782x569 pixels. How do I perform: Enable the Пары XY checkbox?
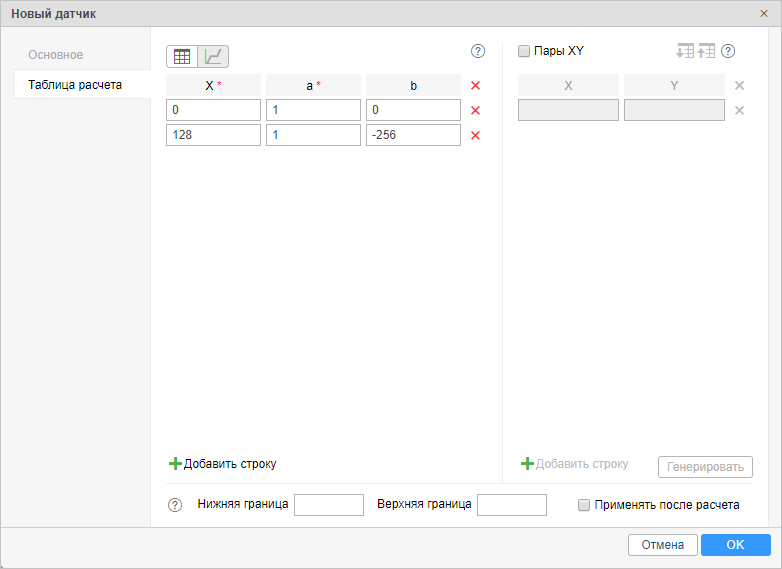coord(524,51)
